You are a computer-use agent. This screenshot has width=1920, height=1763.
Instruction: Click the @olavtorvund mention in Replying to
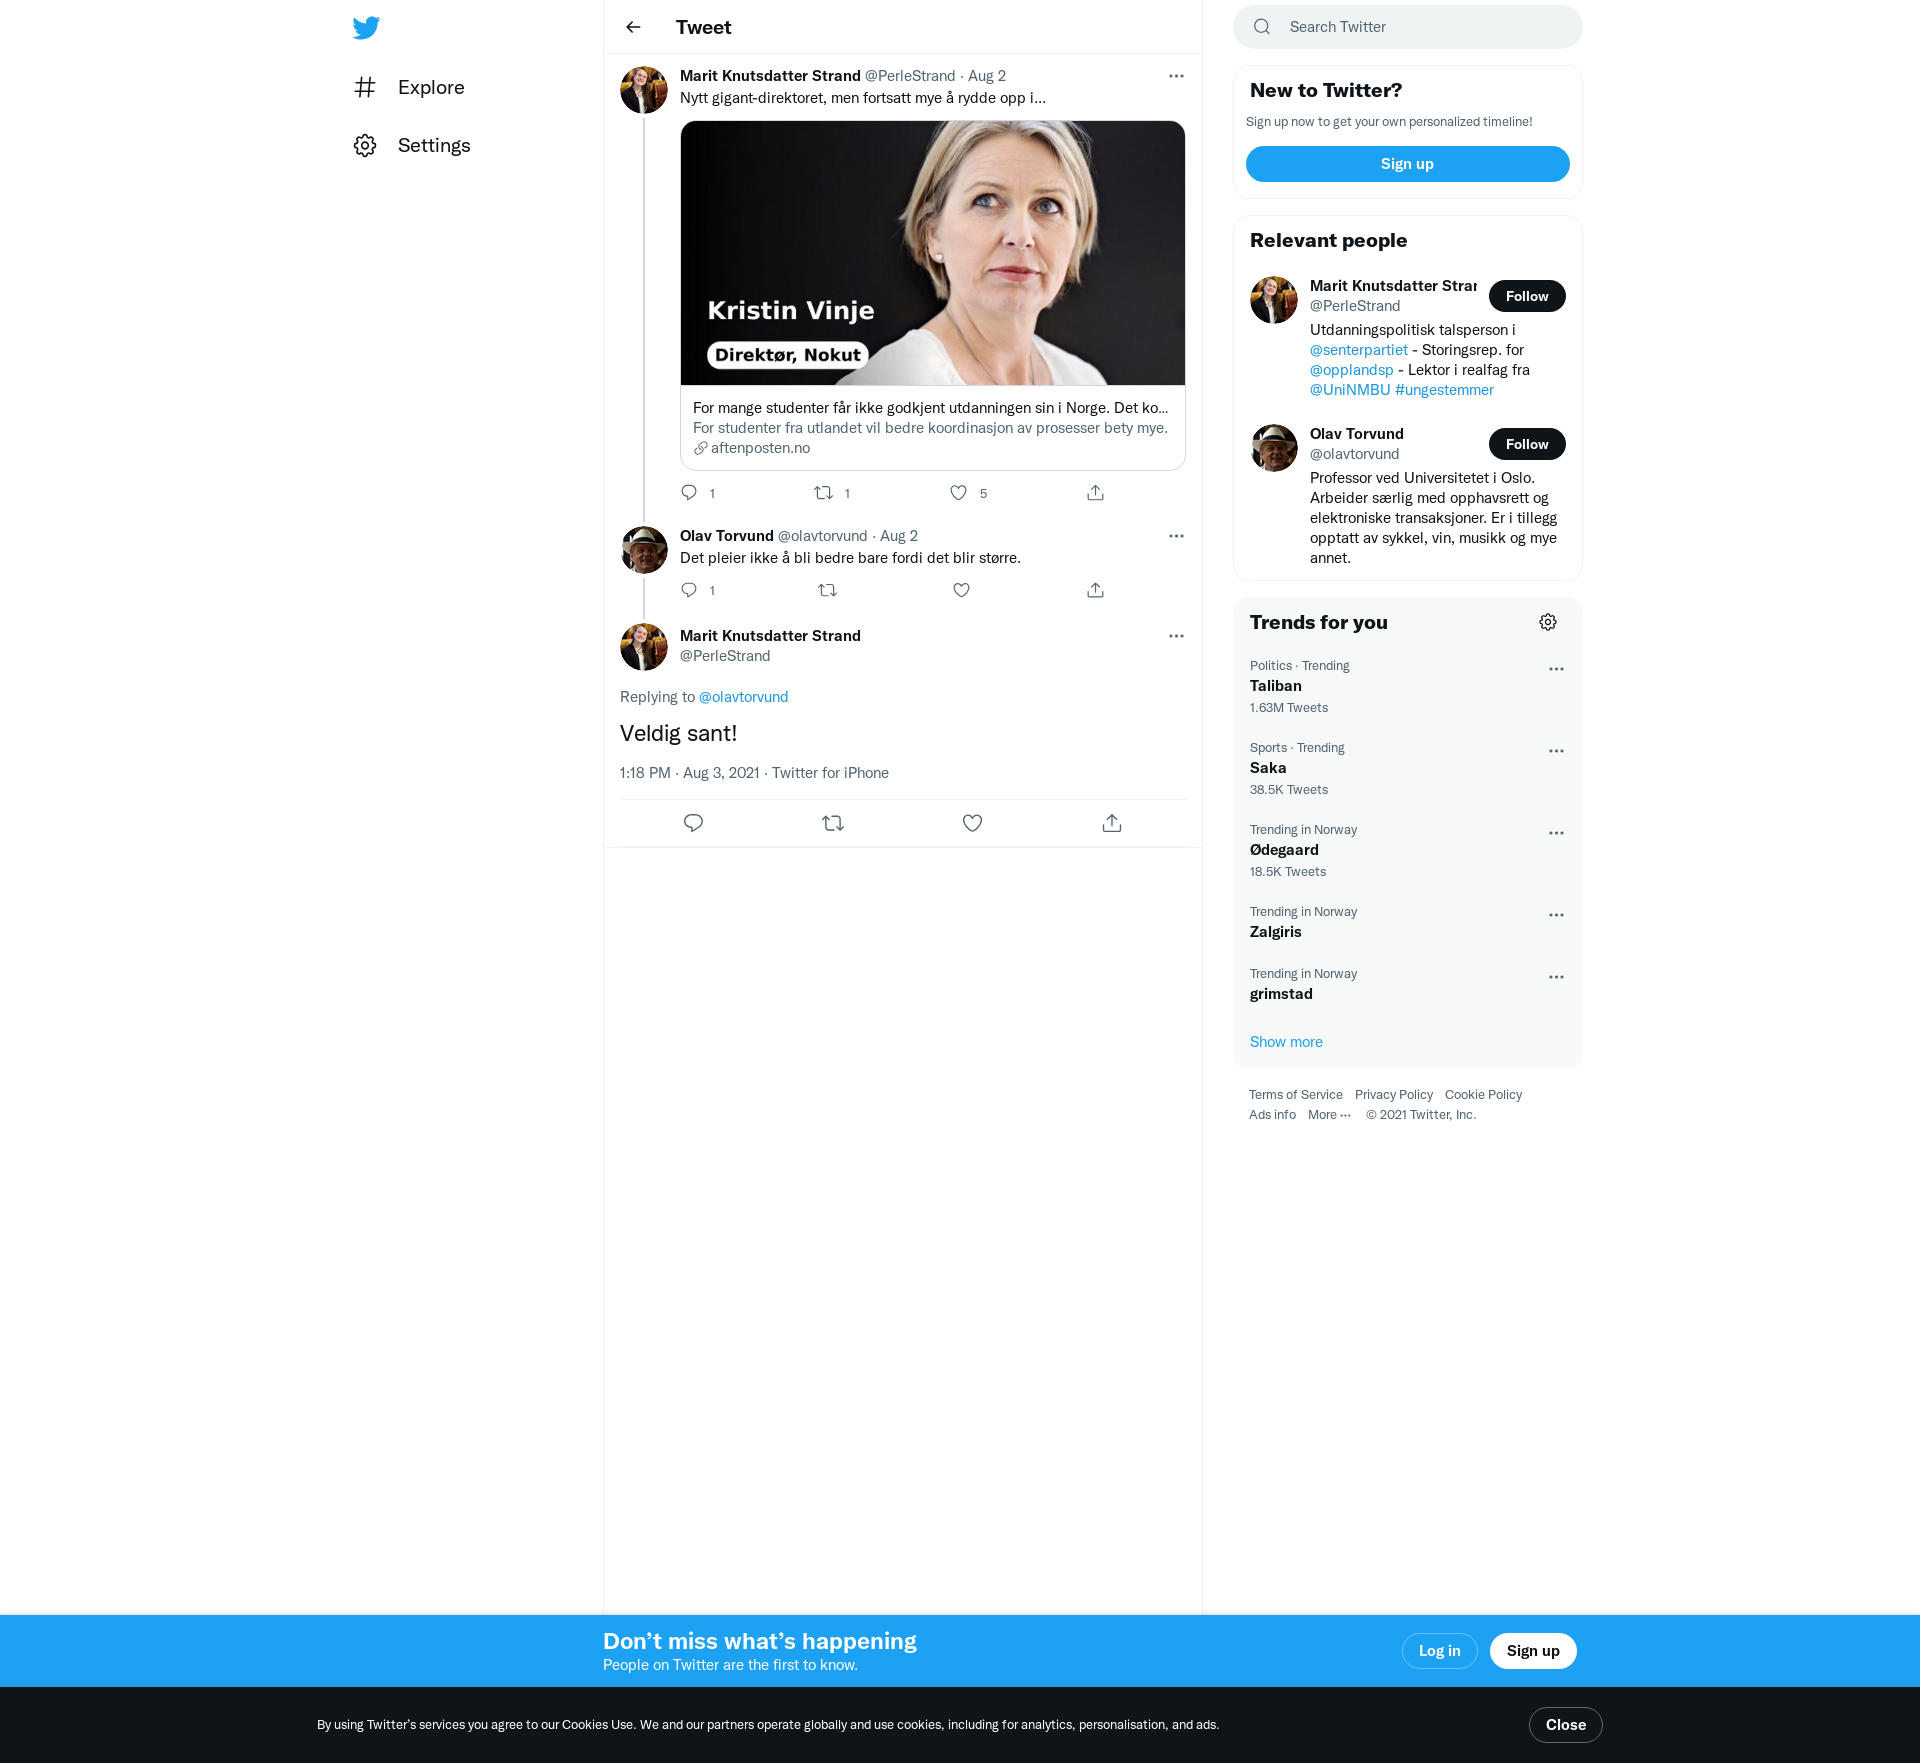pos(743,697)
